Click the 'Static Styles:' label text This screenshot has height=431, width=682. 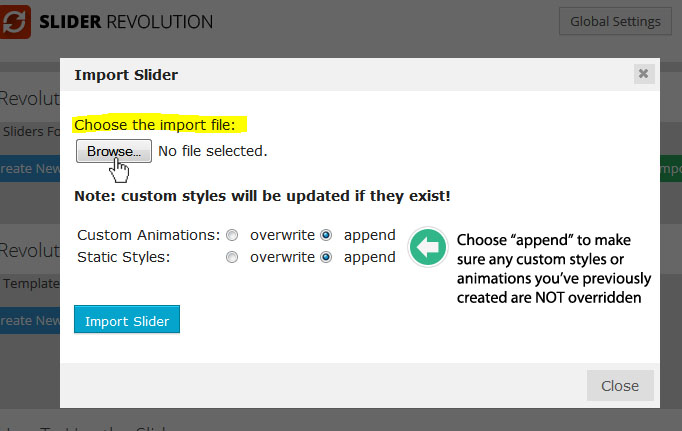[x=121, y=257]
